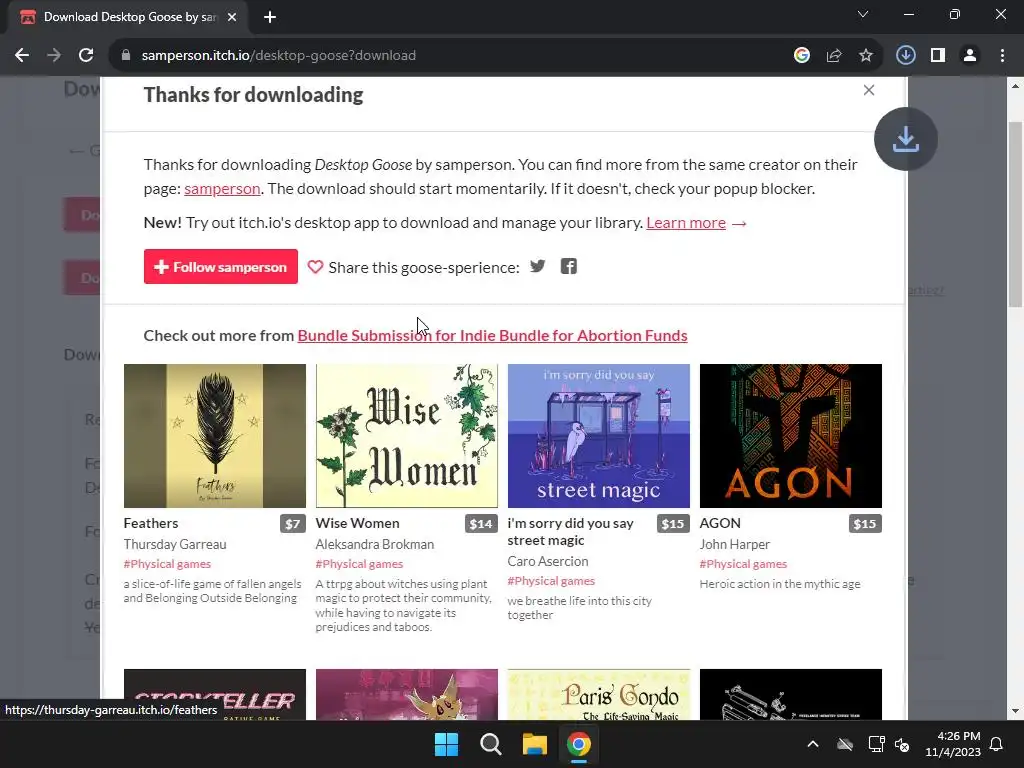1024x768 pixels.
Task: Open author Caro Asercion
Action: (548, 561)
